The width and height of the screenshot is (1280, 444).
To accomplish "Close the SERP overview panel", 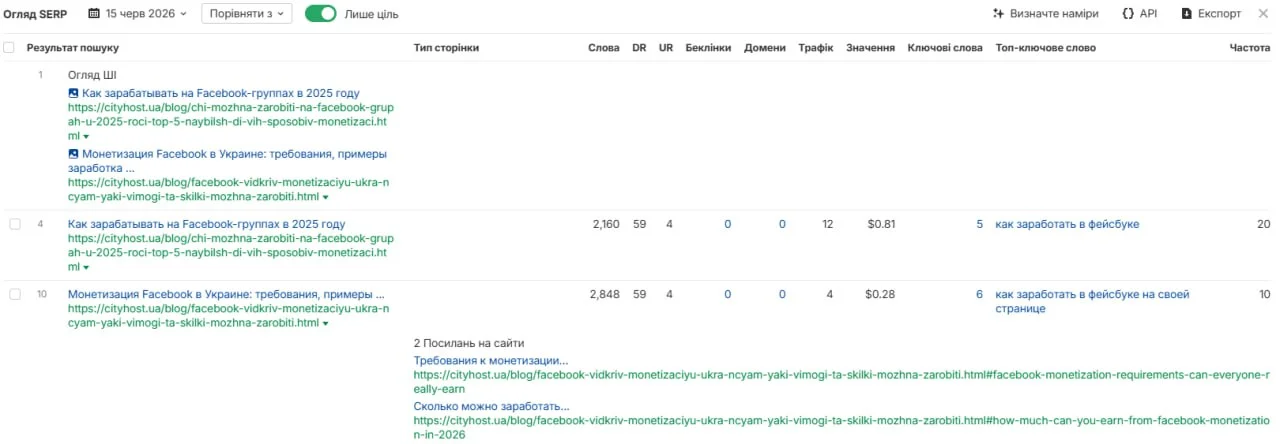I will 1263,14.
